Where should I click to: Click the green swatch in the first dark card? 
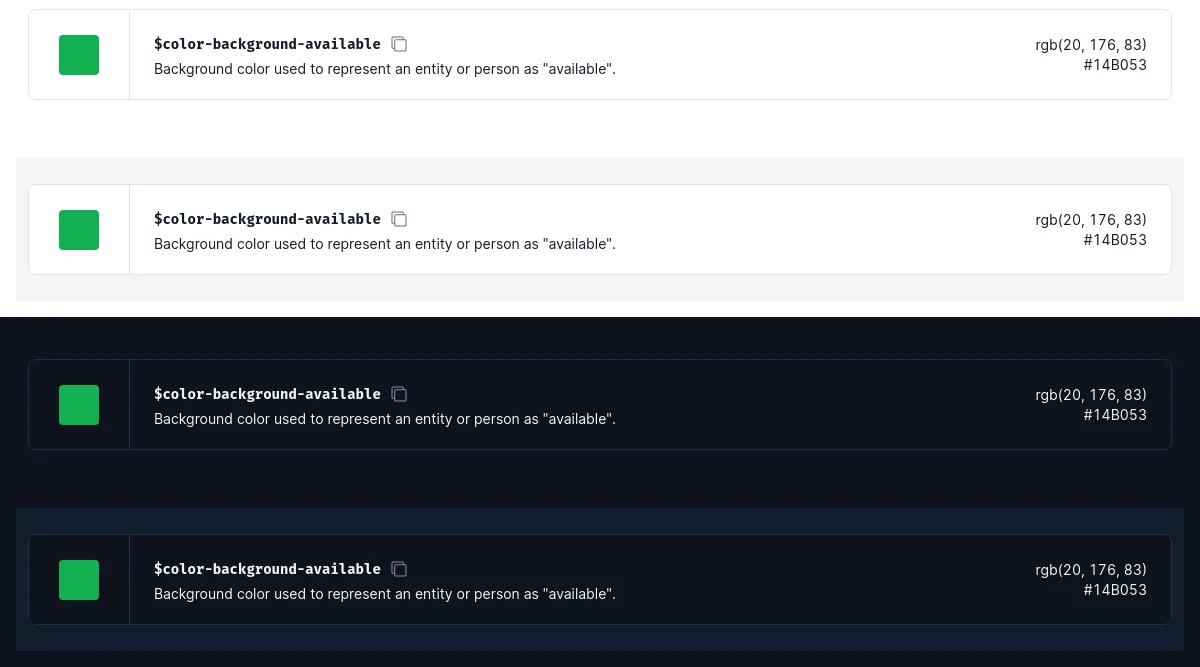click(x=79, y=405)
